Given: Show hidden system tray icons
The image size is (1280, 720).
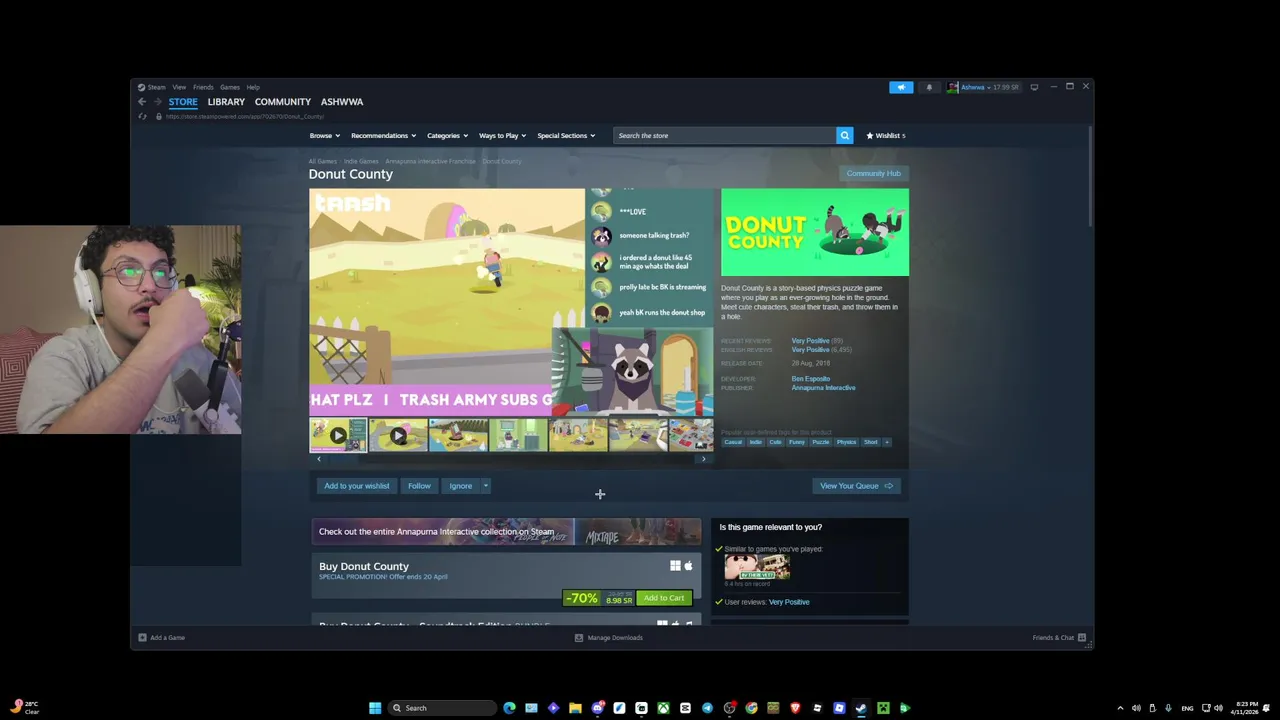Looking at the screenshot, I should [1120, 708].
